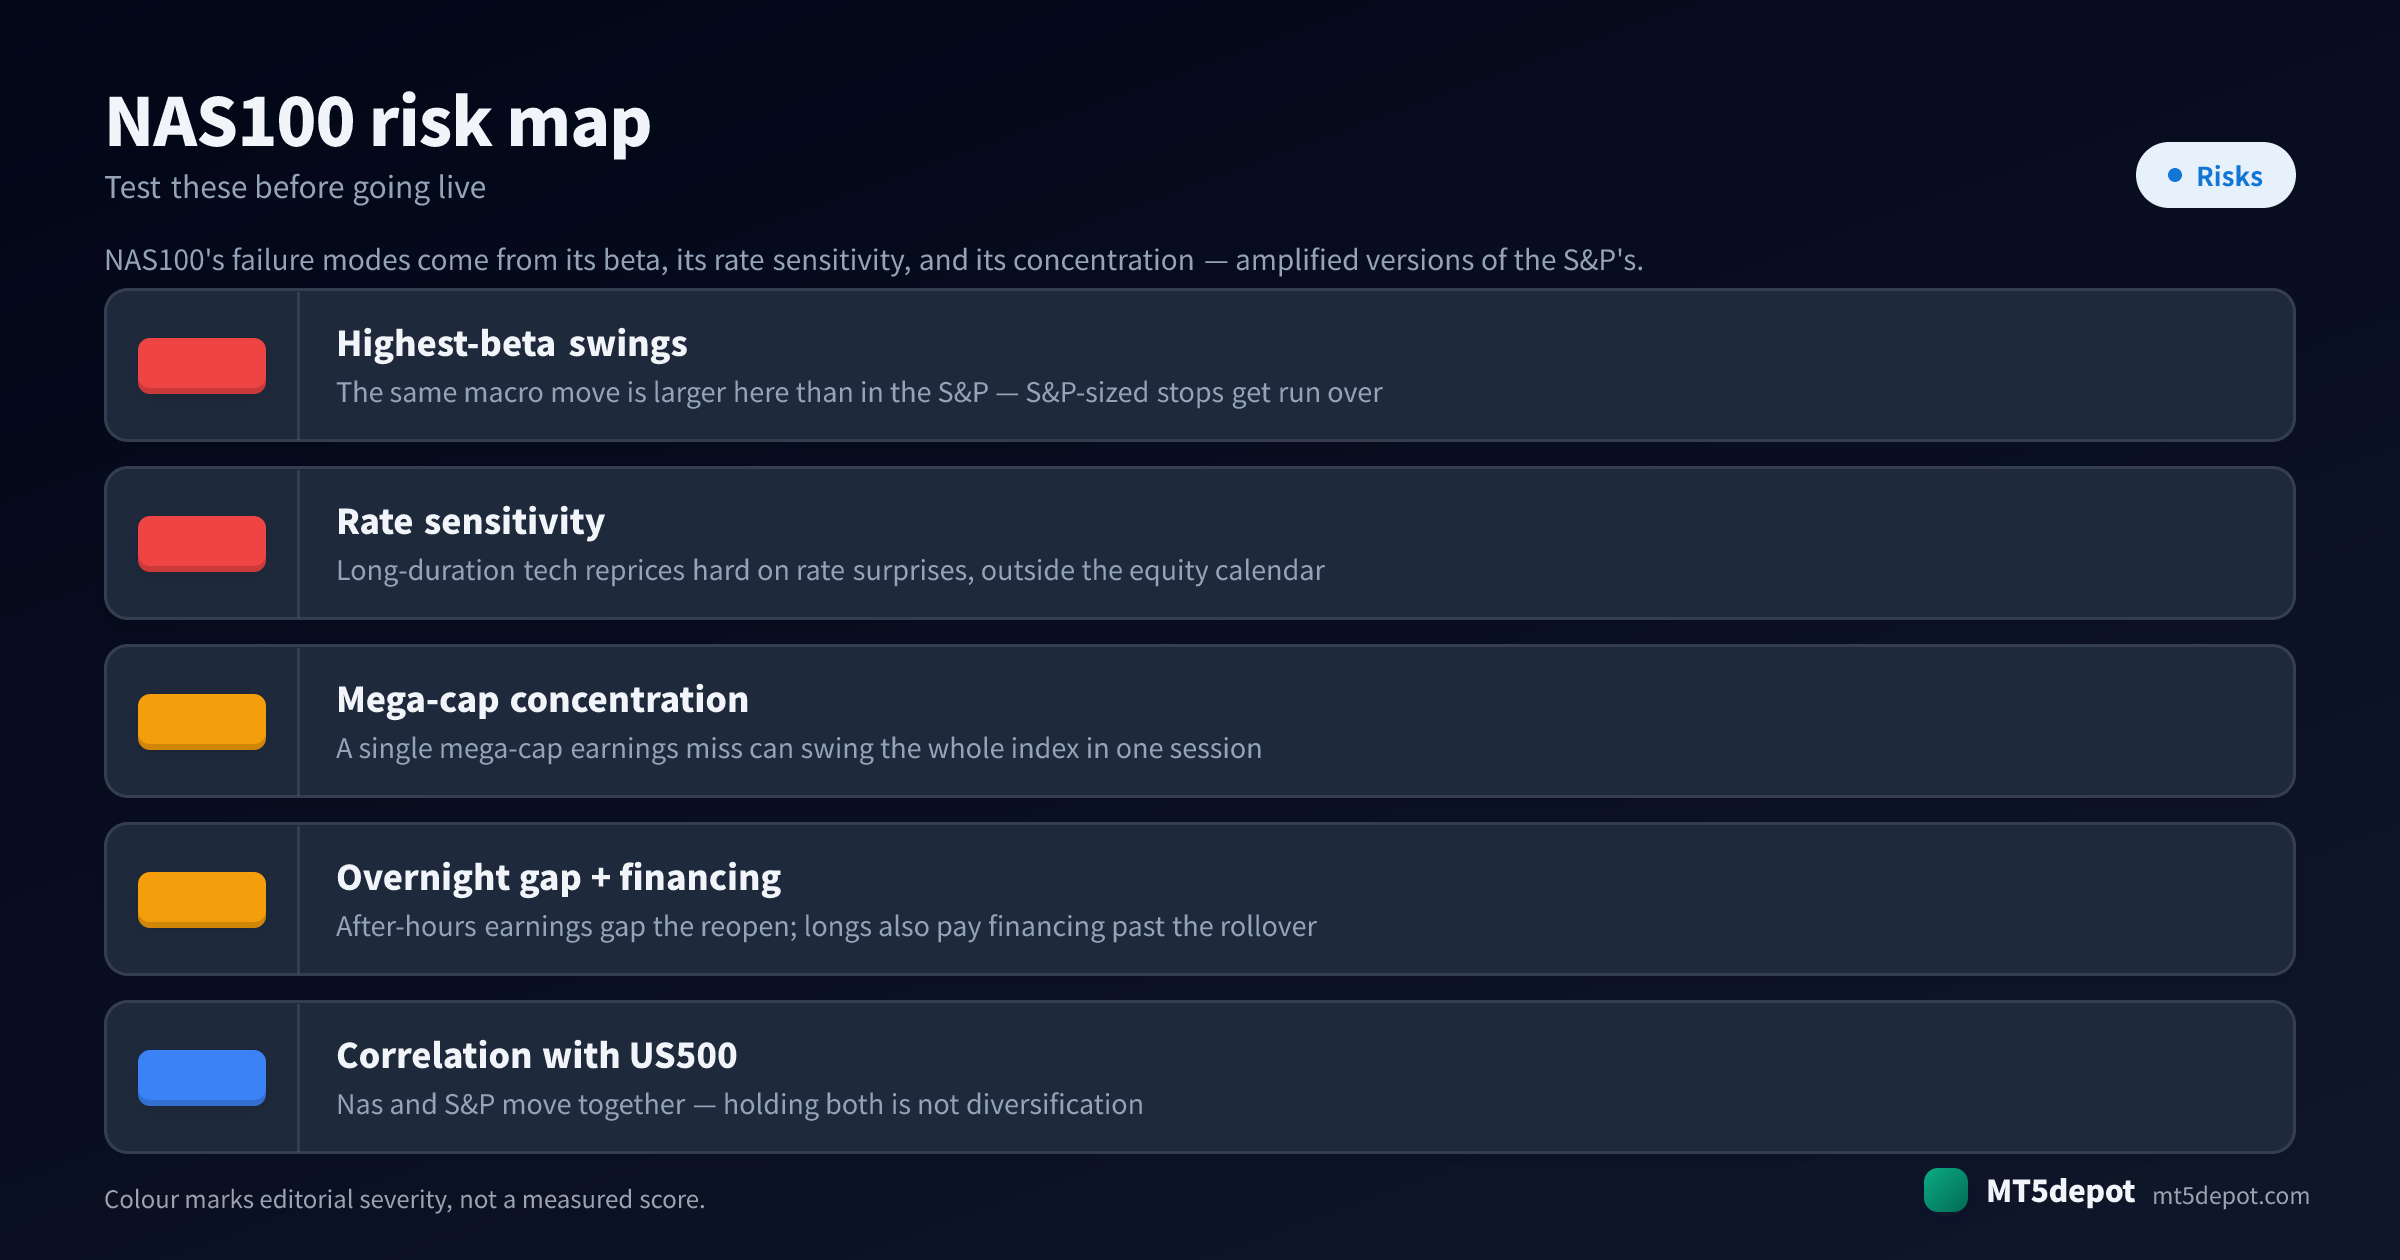The image size is (2400, 1260).
Task: Select the Overnight gap + financing heading
Action: point(559,878)
